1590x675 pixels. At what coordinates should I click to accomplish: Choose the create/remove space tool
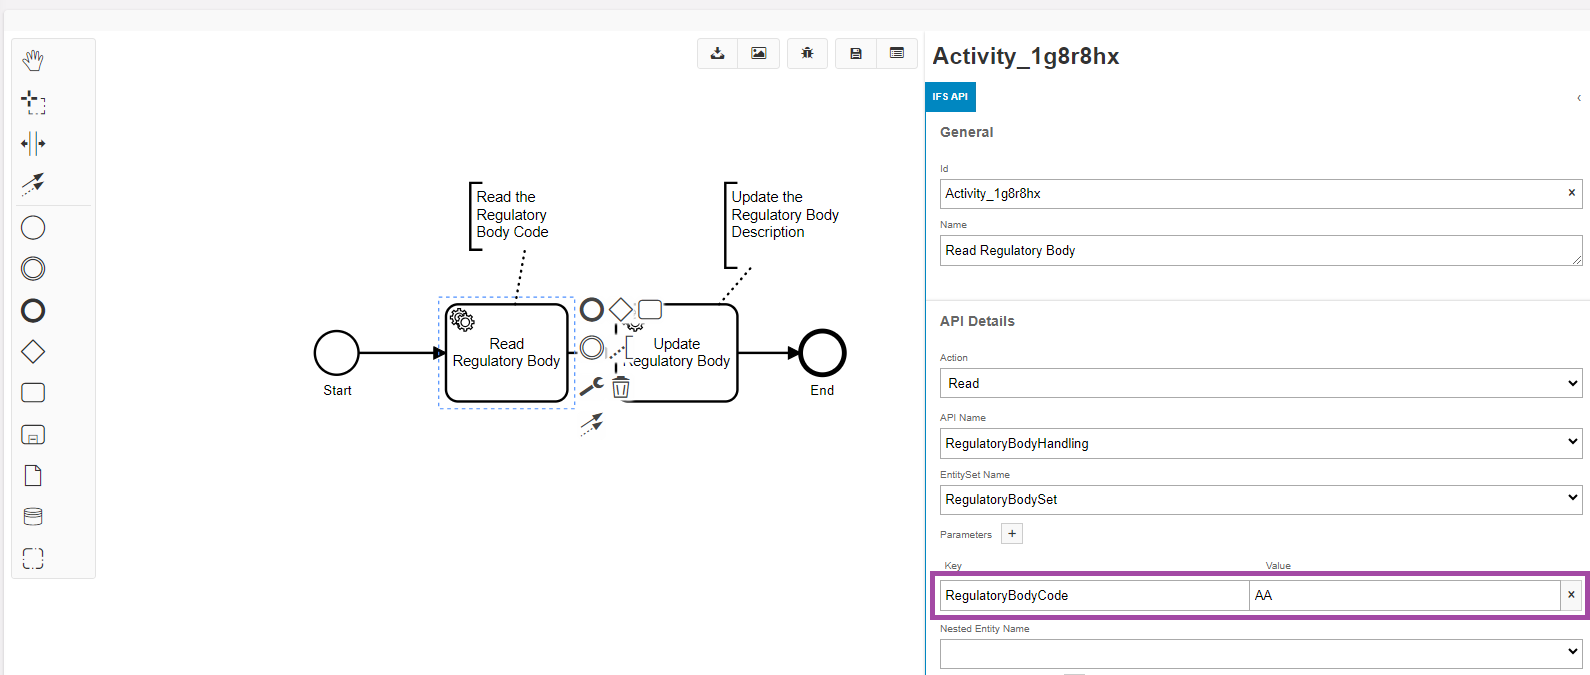(33, 144)
